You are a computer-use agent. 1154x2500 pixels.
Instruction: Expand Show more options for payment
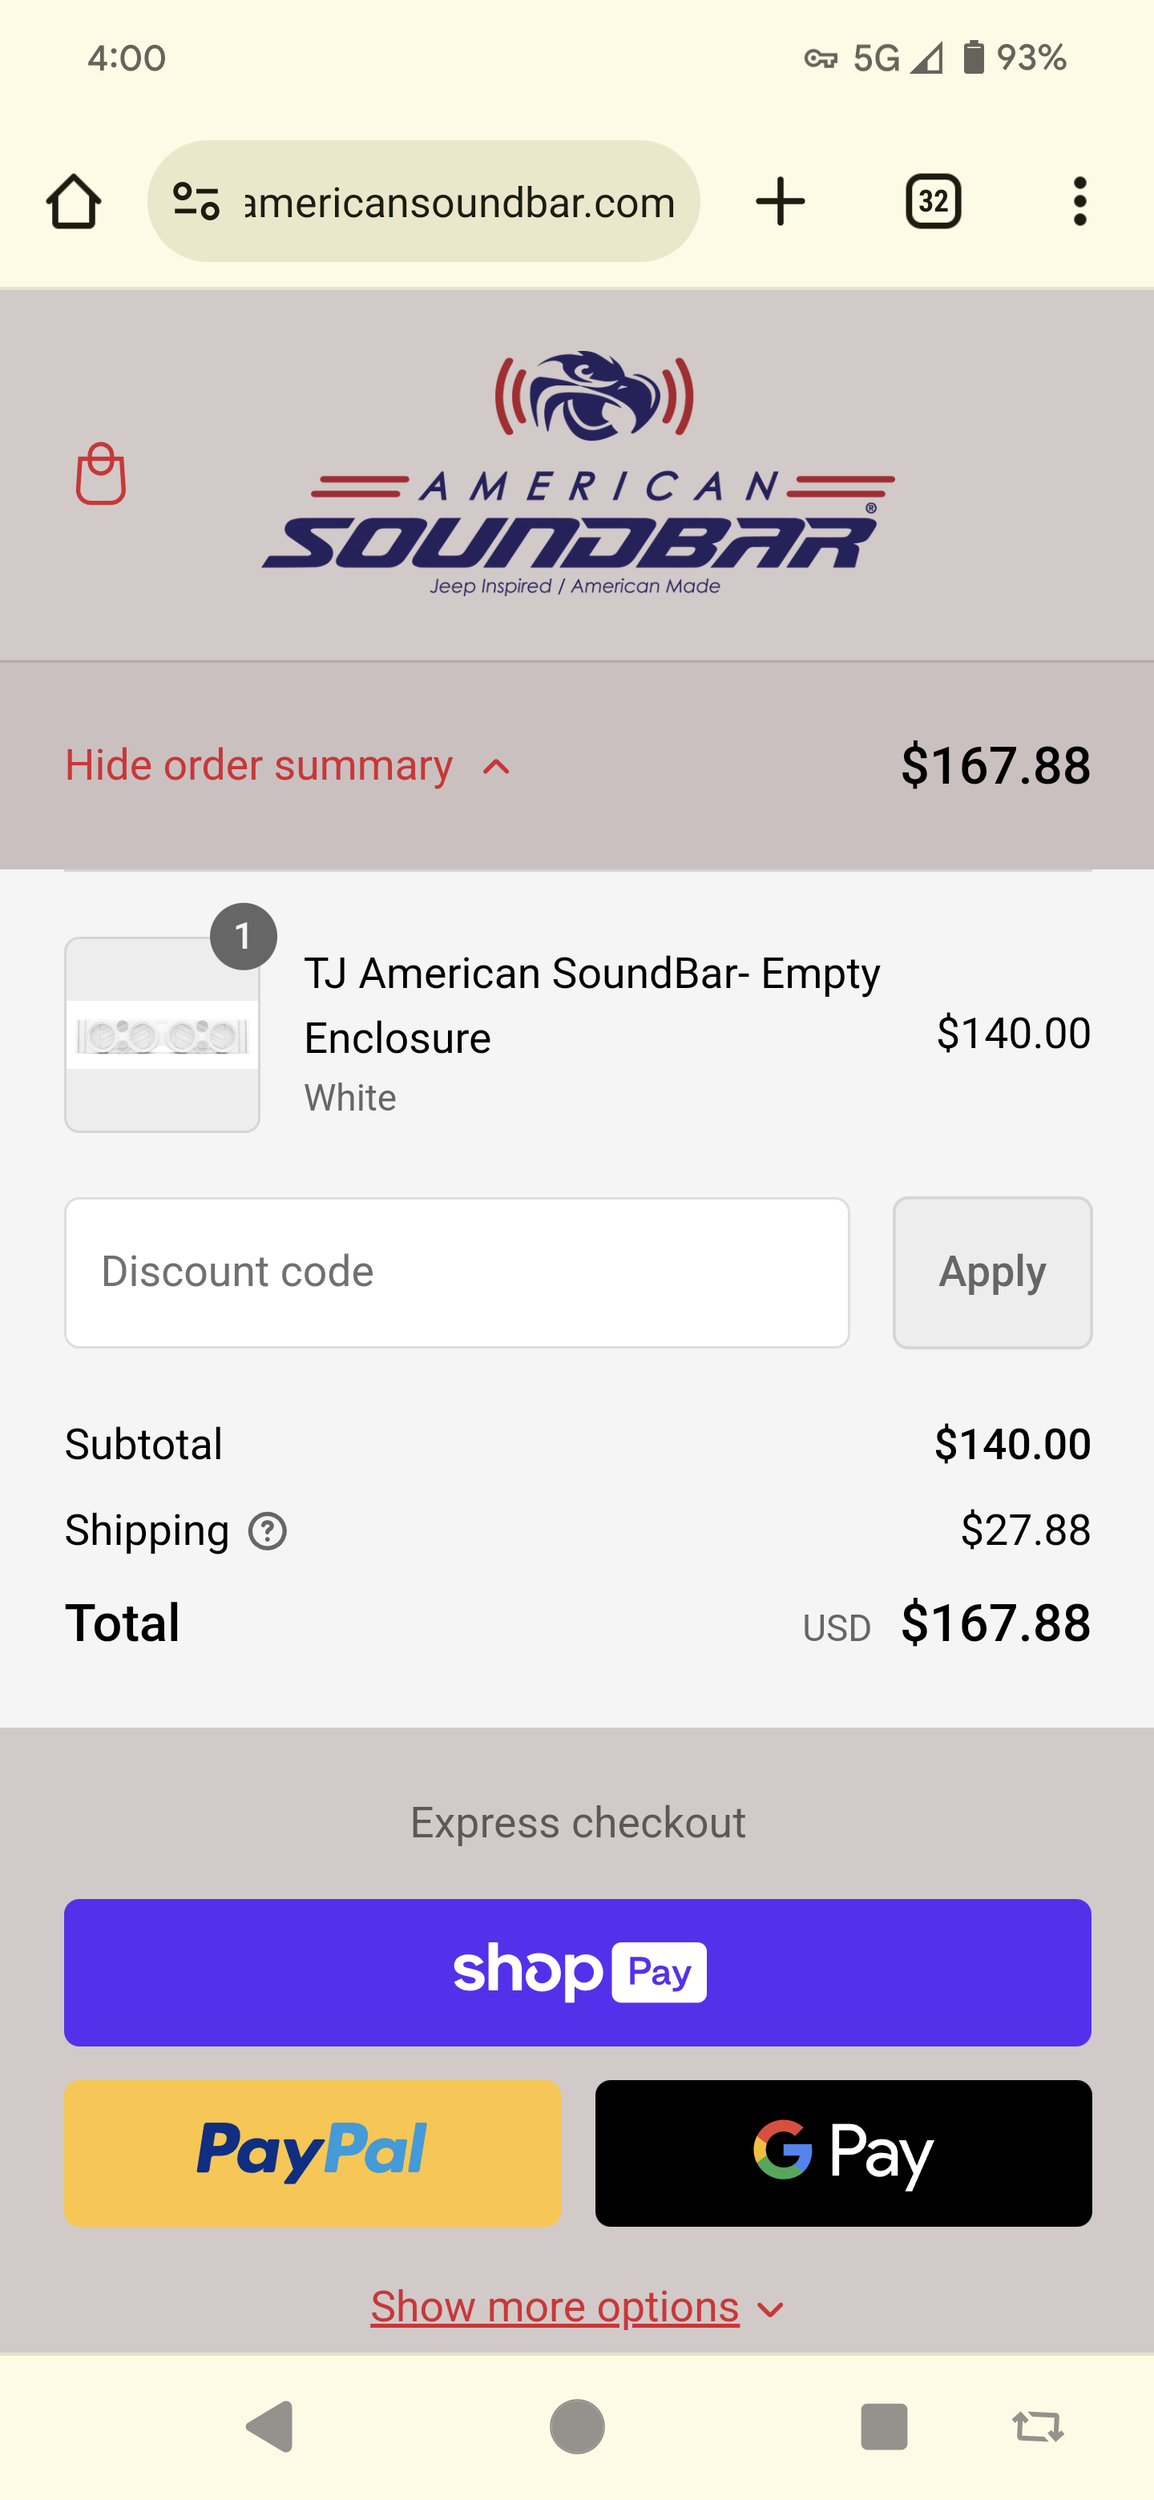[576, 2308]
